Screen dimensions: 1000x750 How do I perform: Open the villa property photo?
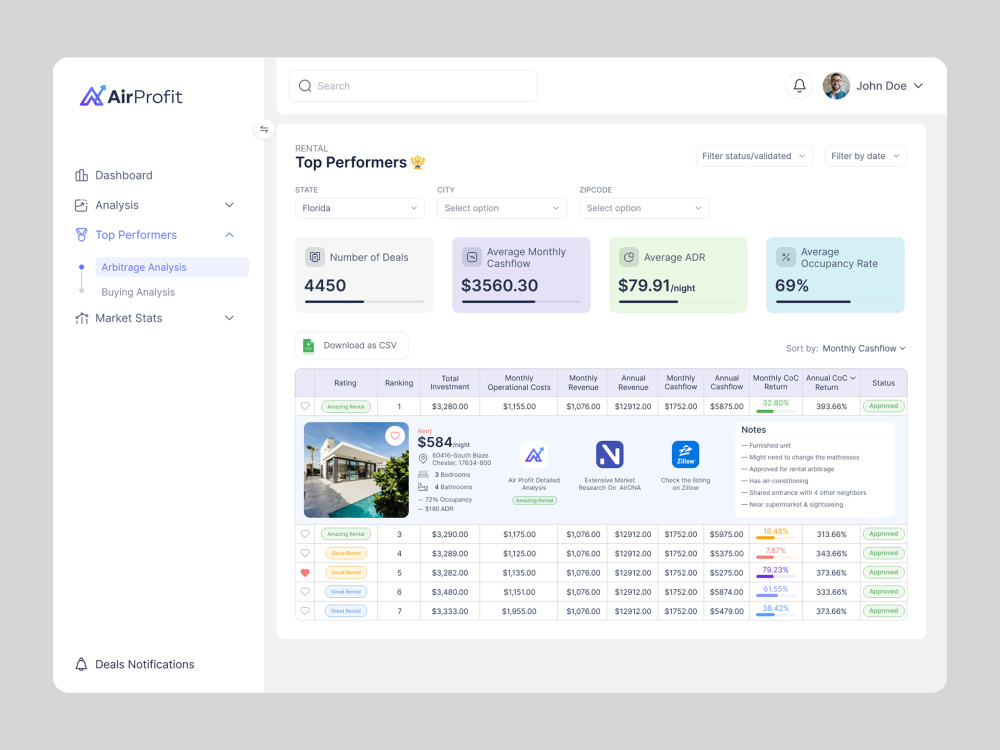coord(356,470)
